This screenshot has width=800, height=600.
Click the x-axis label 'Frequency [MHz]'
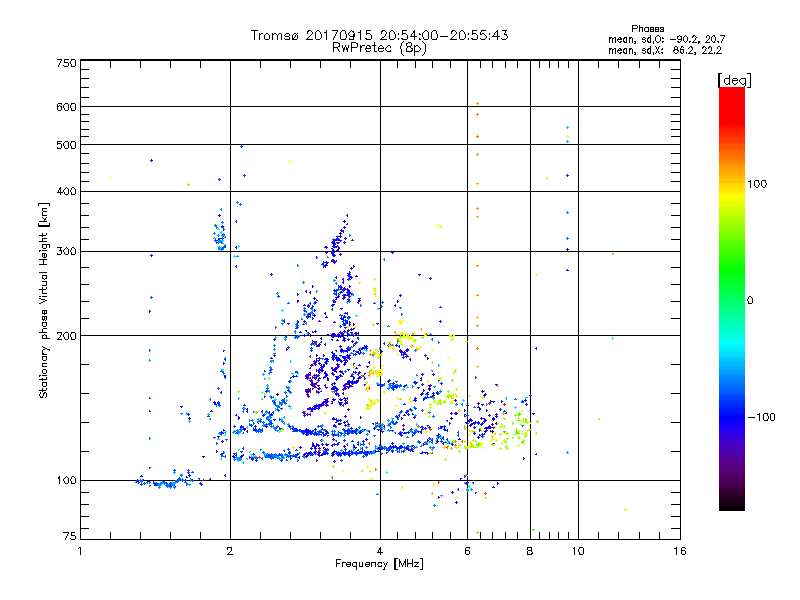pos(379,564)
